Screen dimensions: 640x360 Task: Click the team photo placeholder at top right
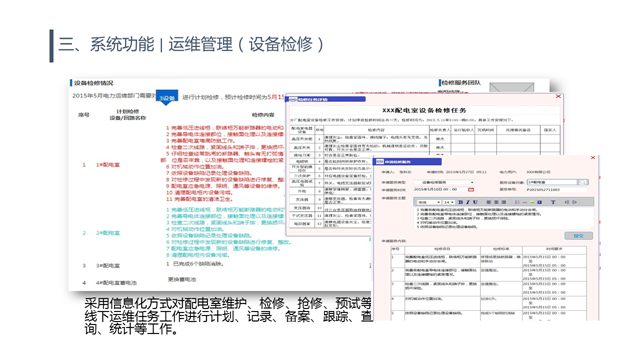click(511, 87)
